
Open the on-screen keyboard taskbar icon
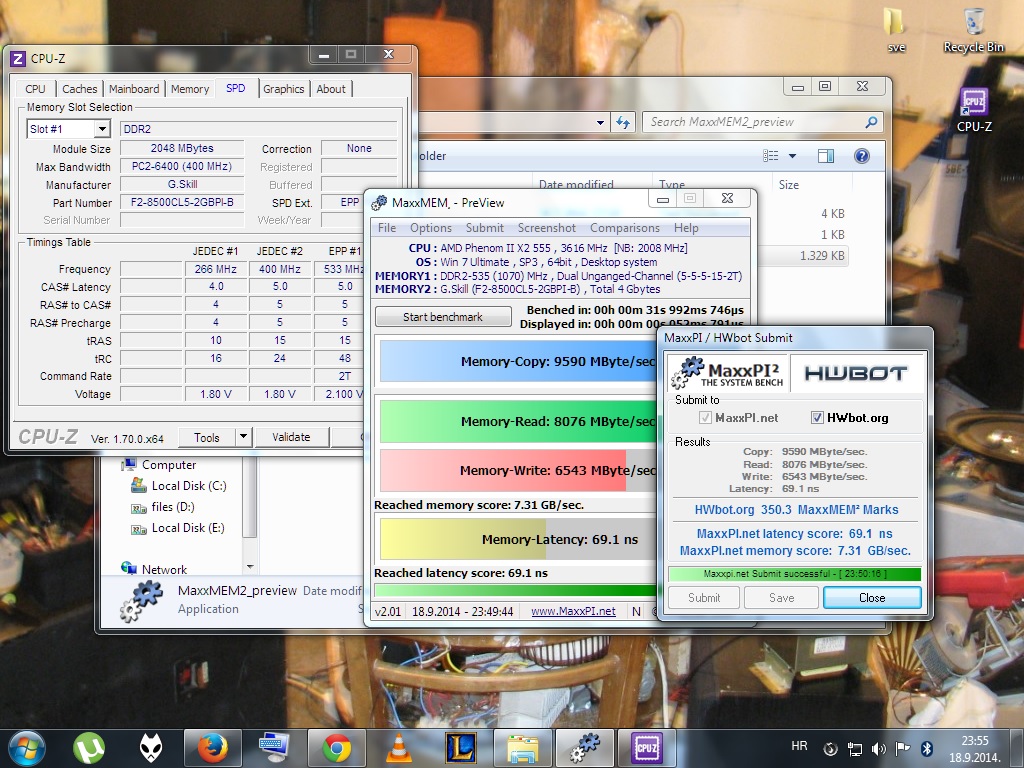coord(274,748)
